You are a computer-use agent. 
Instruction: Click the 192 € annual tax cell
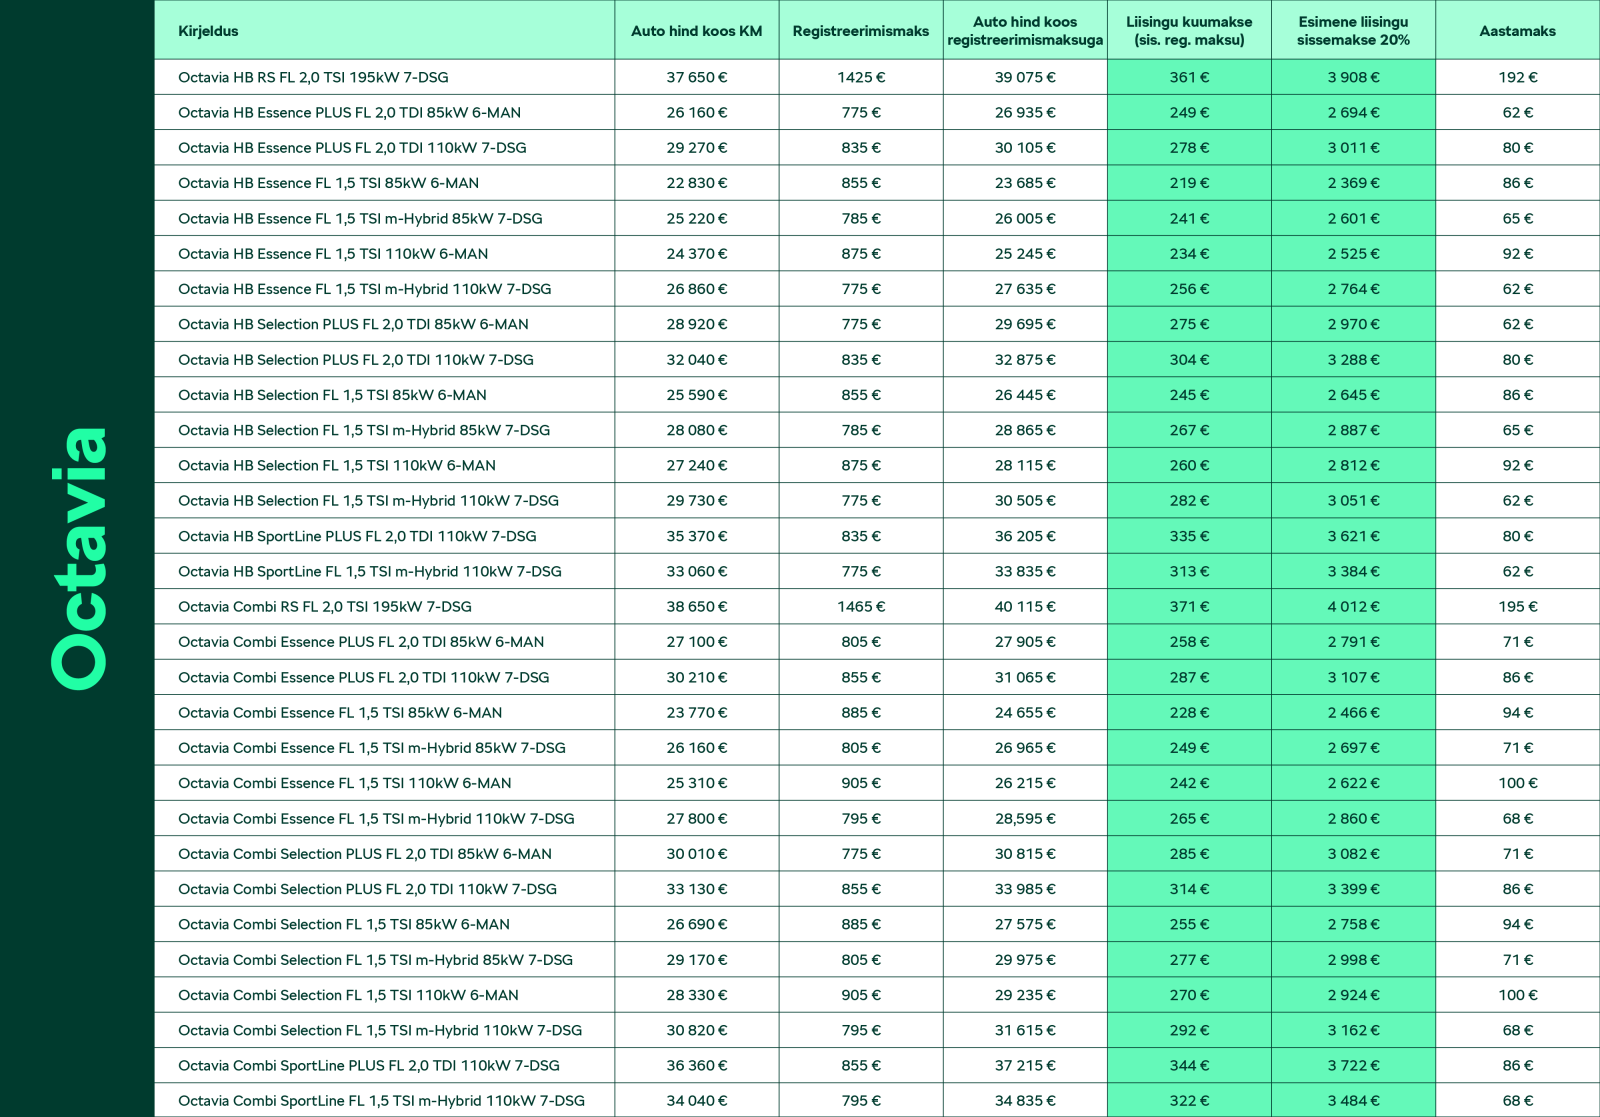(1517, 77)
